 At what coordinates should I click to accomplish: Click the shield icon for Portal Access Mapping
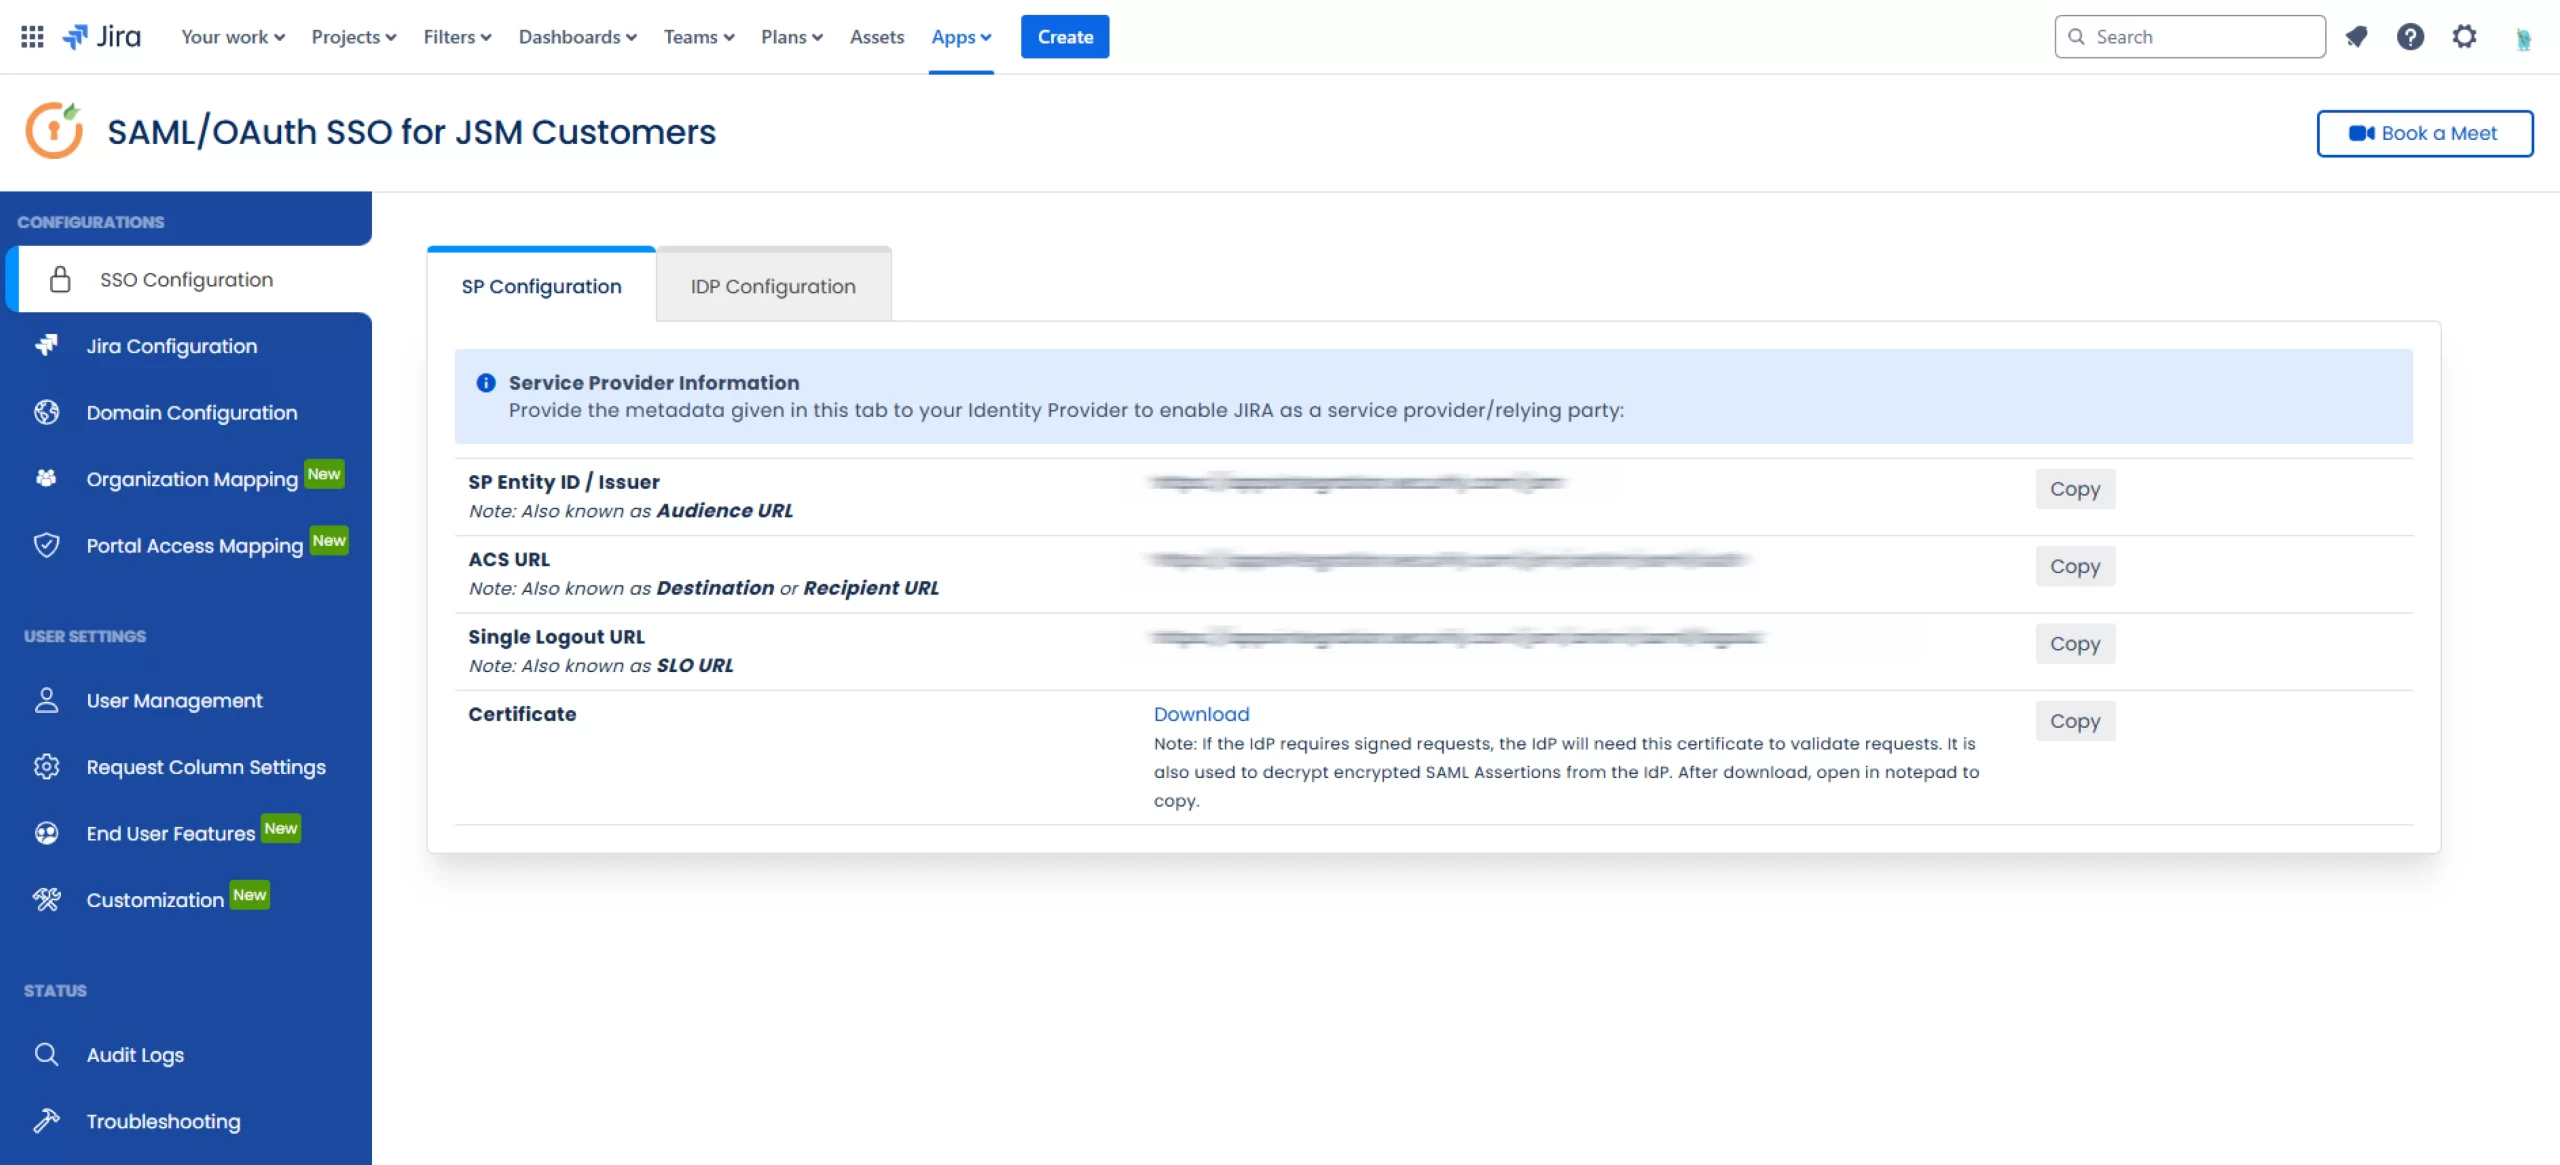pos(46,545)
